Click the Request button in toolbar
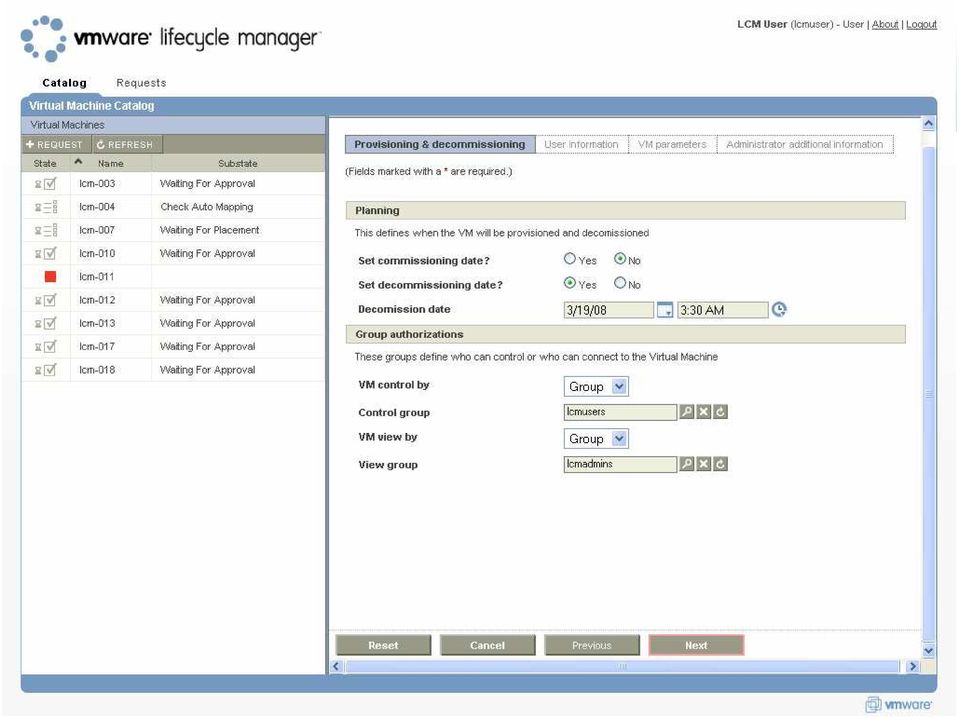Viewport: 960px width, 718px height. pos(56,144)
